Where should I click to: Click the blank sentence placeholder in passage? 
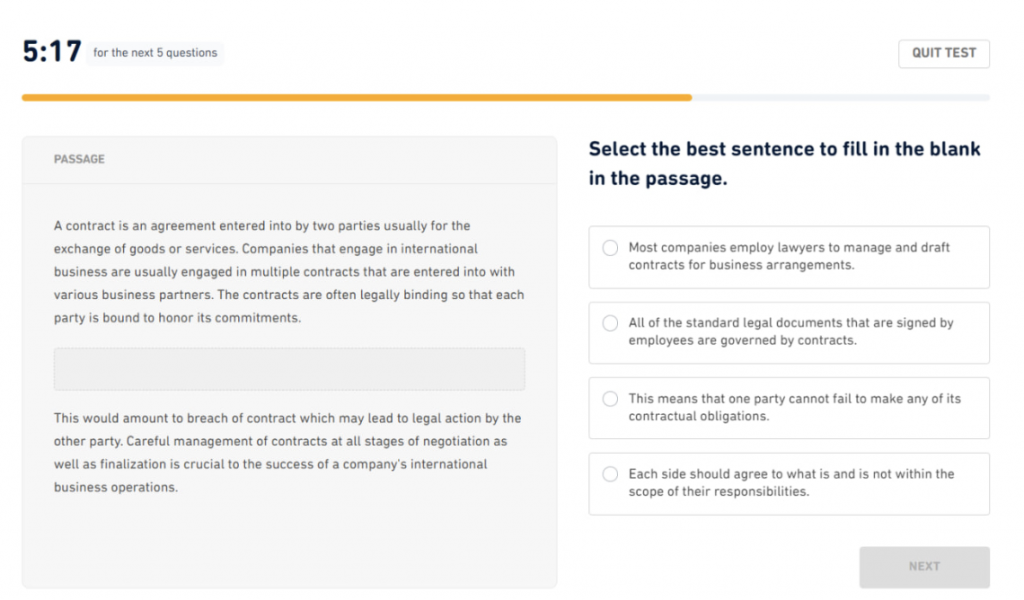pyautogui.click(x=289, y=369)
